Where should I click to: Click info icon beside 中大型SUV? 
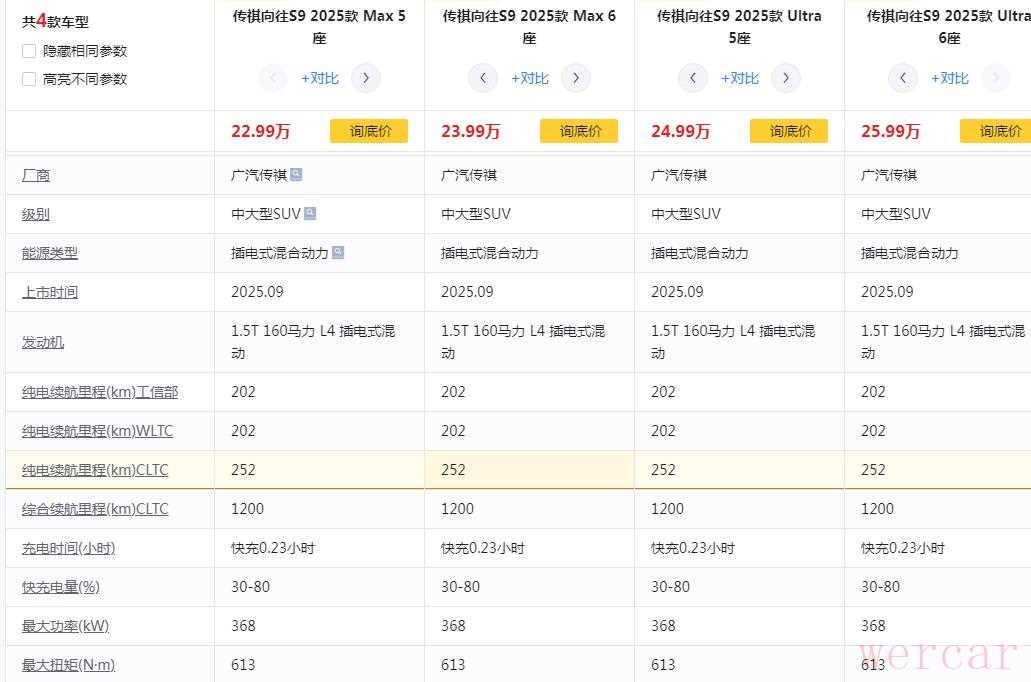point(310,213)
